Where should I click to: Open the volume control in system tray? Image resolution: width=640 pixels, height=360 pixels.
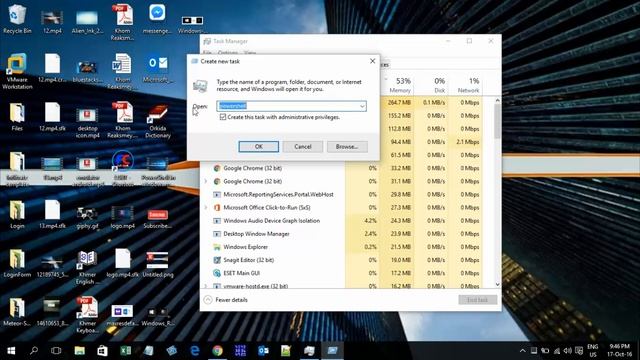(x=567, y=351)
